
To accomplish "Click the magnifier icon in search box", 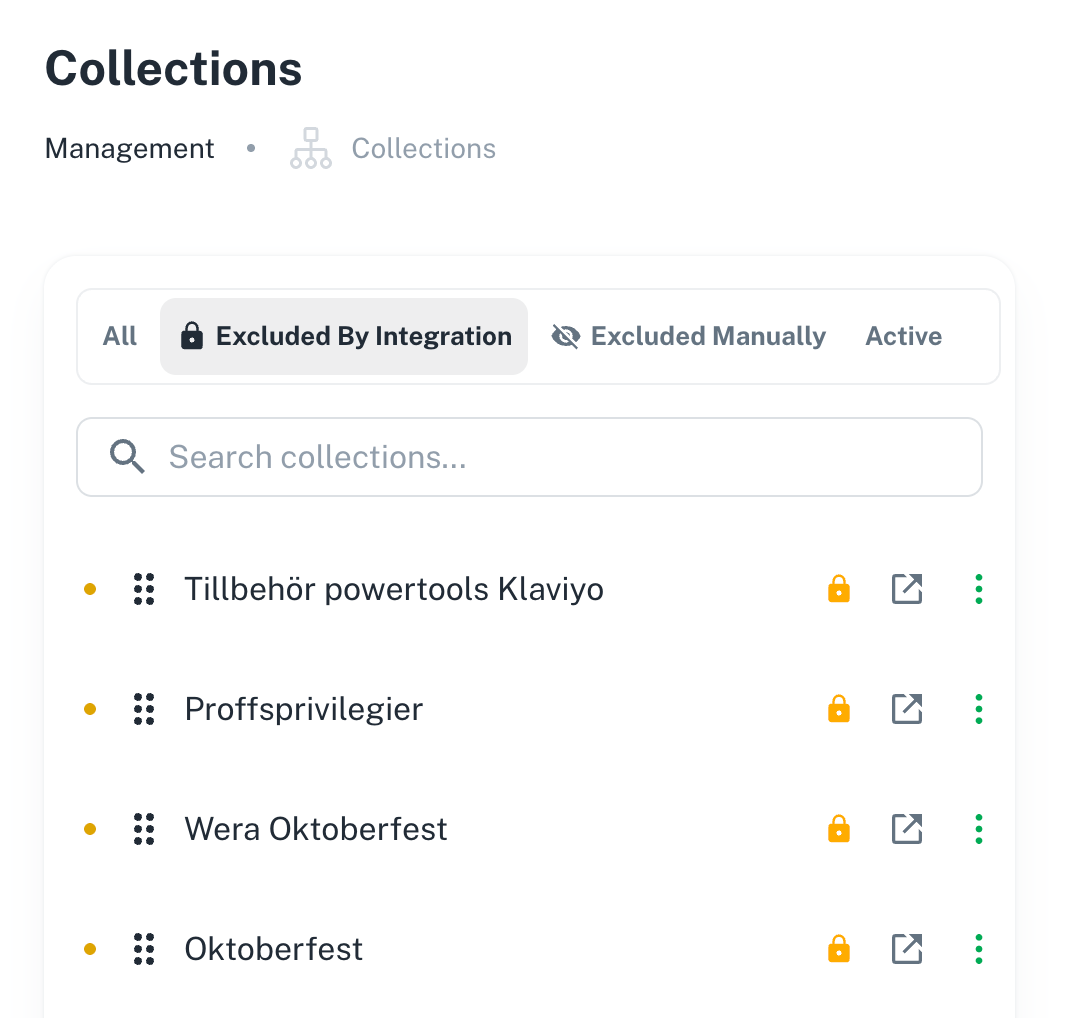I will [x=127, y=456].
